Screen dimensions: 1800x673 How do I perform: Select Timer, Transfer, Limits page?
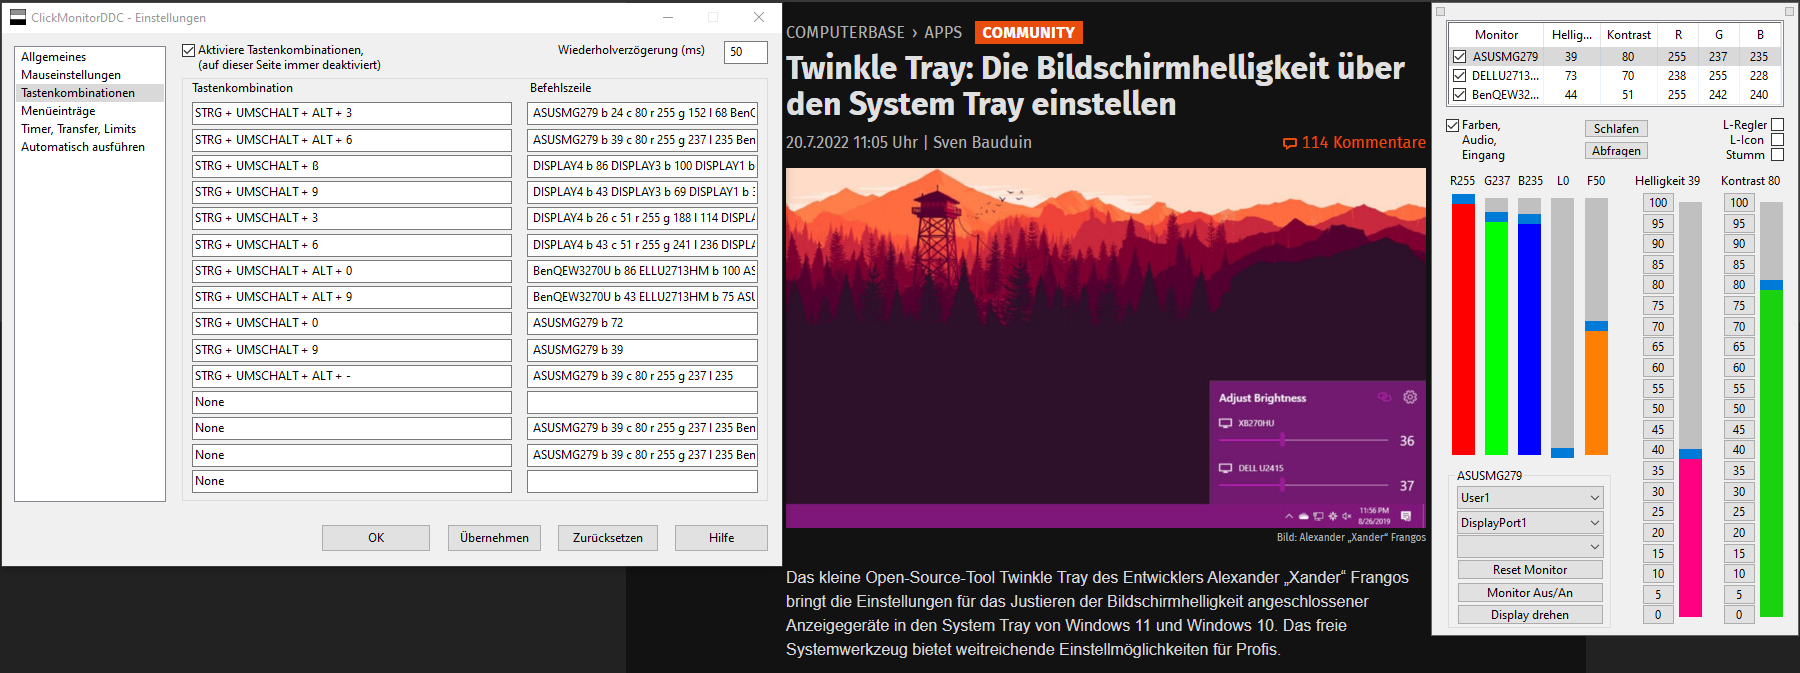click(x=78, y=129)
